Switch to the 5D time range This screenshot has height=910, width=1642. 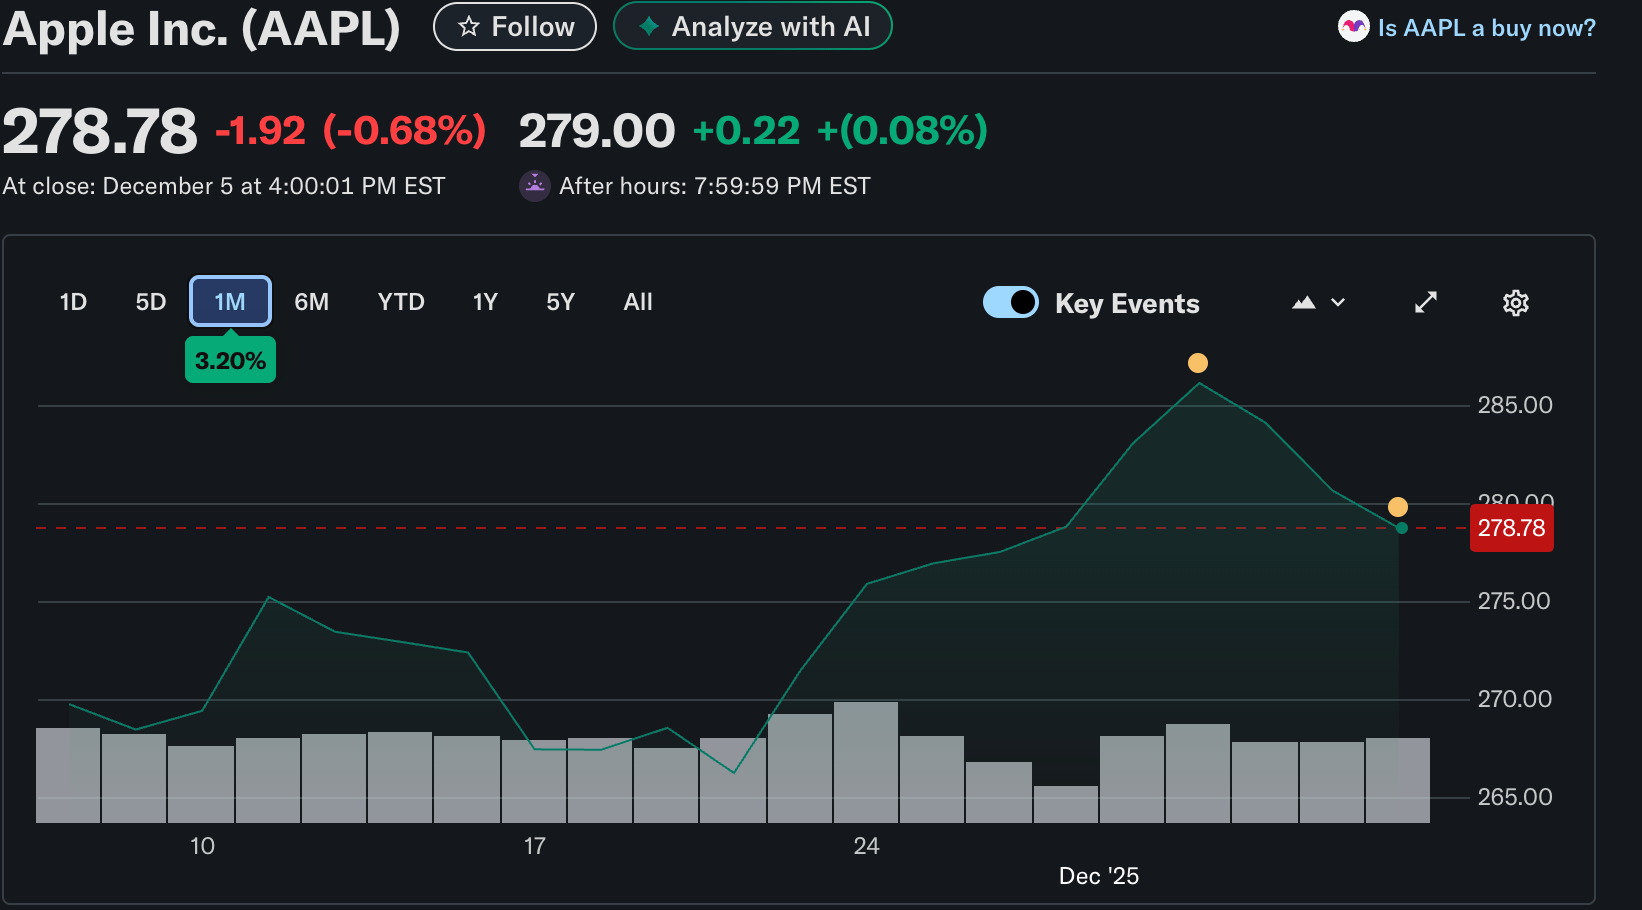(x=151, y=302)
